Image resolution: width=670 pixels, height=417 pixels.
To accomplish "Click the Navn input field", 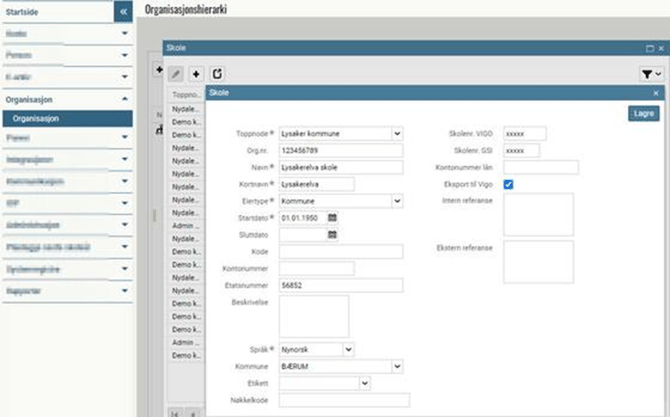I will pyautogui.click(x=340, y=167).
